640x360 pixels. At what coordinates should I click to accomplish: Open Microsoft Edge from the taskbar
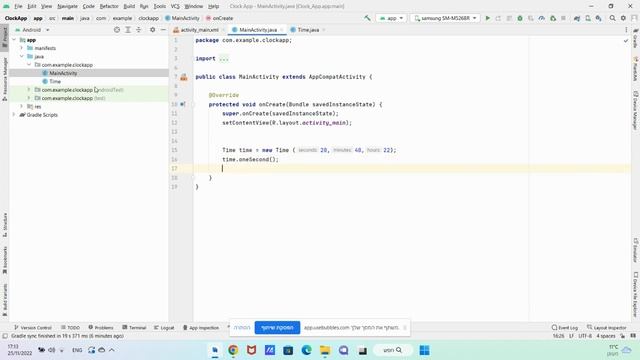[307, 350]
